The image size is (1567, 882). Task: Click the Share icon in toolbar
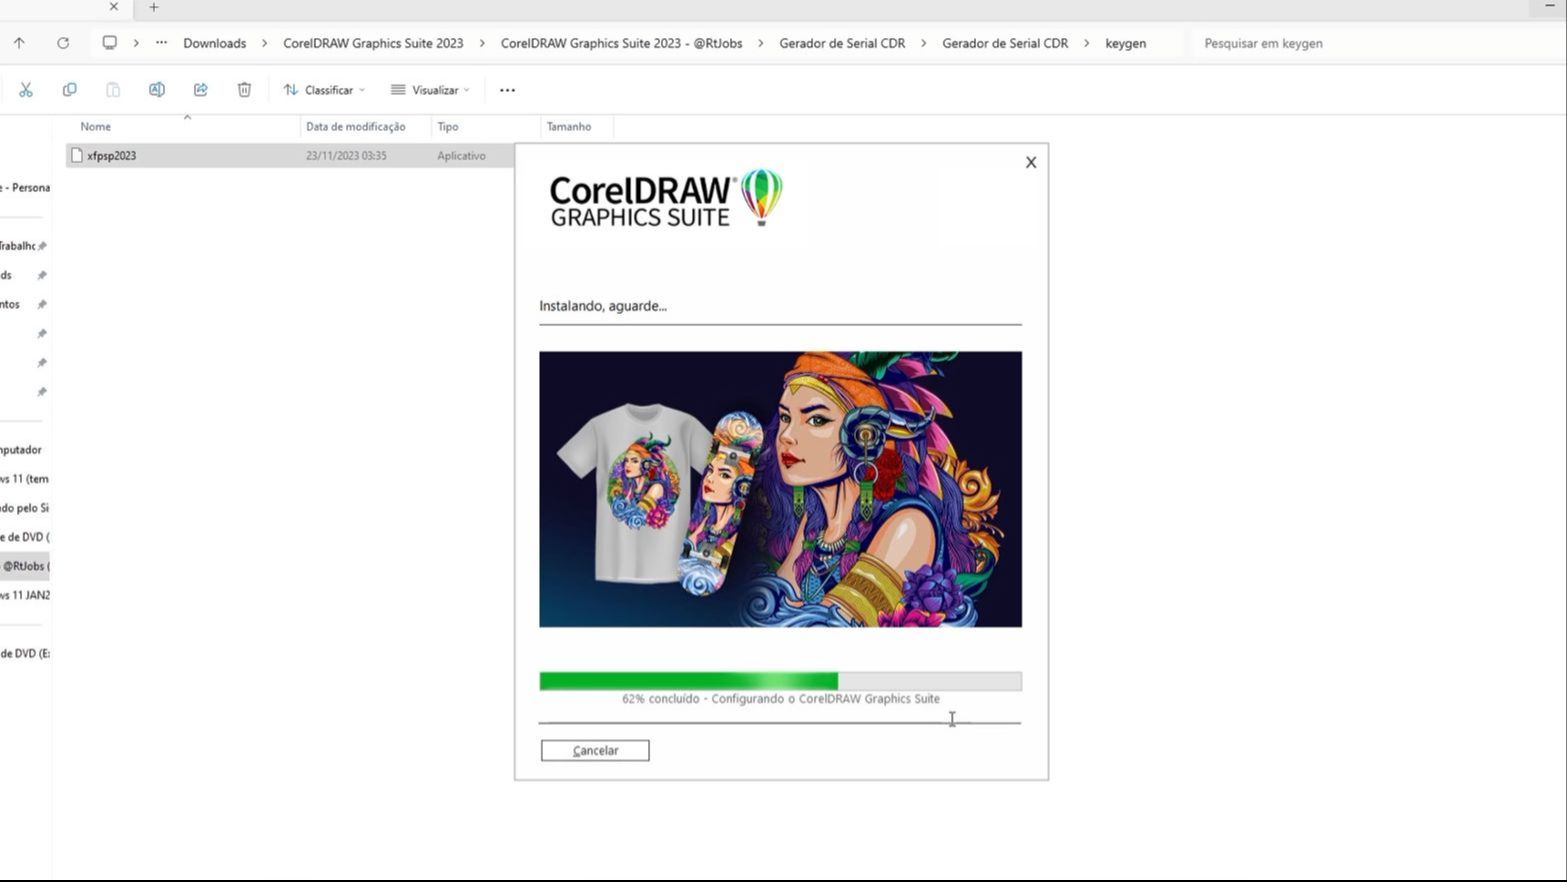(x=200, y=90)
